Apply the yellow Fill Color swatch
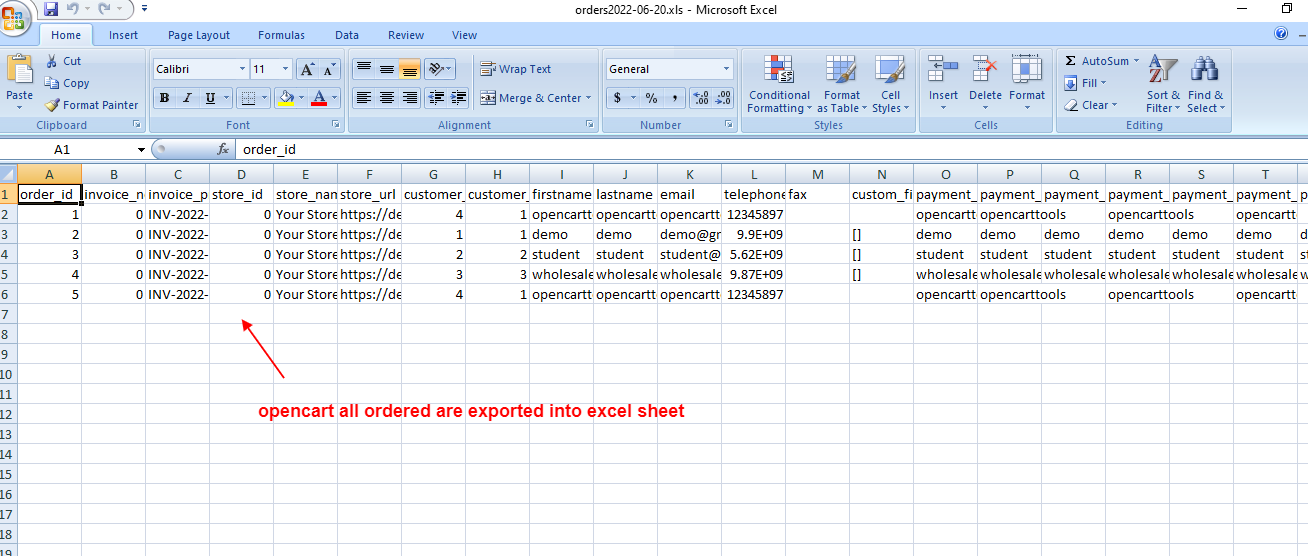1308x556 pixels. [286, 98]
